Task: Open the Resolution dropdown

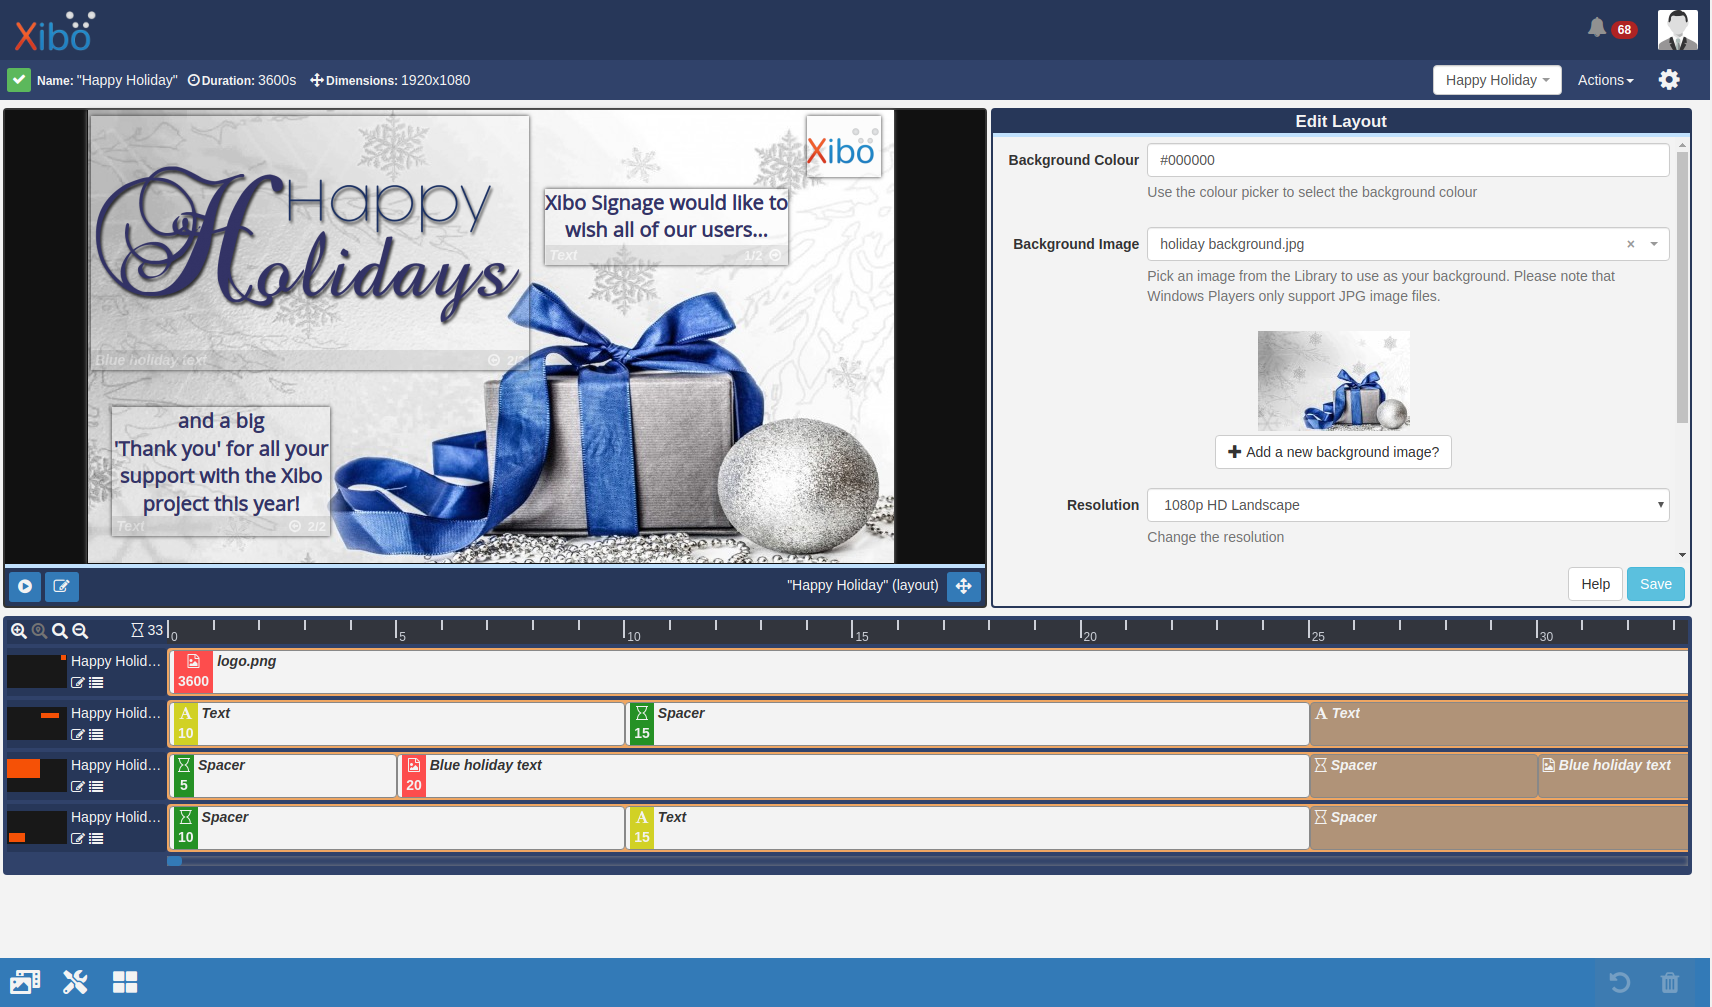Action: point(1407,505)
